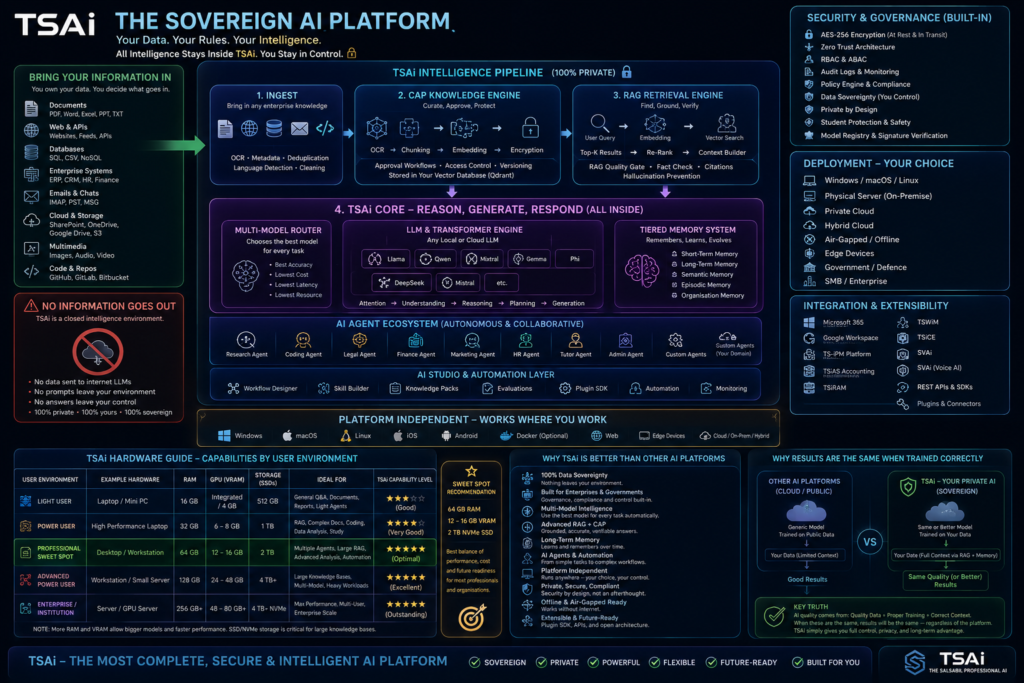Click the Research Agent icon
1024x683 pixels.
(246, 340)
